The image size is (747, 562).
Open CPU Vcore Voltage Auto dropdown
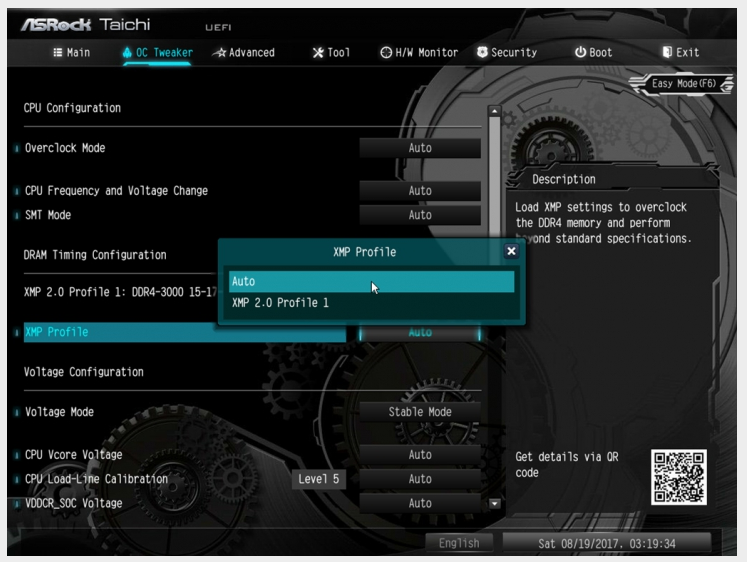tap(420, 455)
